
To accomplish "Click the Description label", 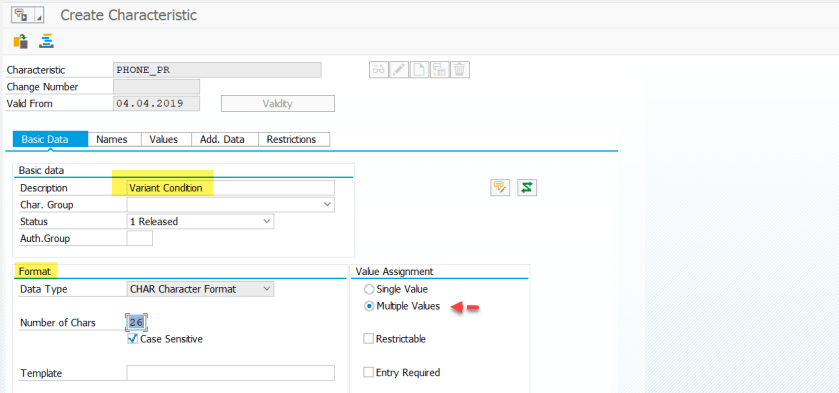I will coord(44,188).
